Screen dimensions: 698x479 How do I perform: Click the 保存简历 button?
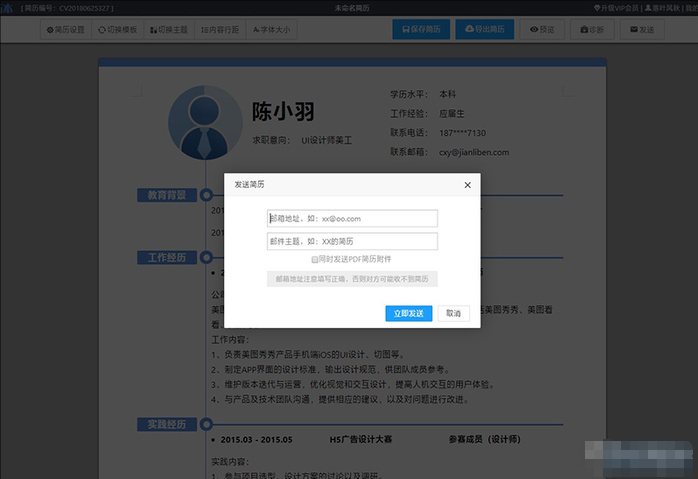tap(421, 29)
